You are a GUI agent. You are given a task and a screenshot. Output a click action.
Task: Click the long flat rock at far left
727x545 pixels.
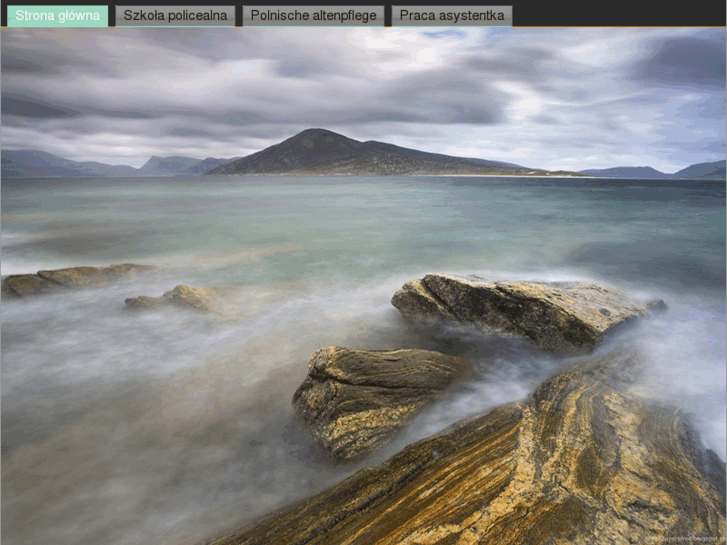point(70,278)
